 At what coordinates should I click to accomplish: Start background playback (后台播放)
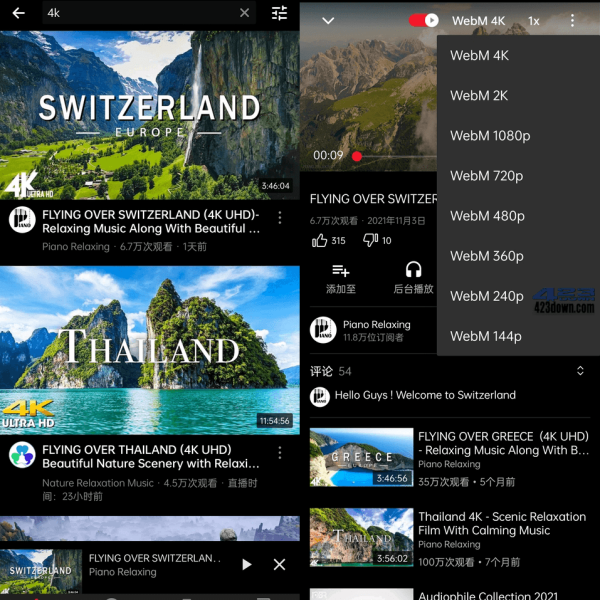click(413, 278)
